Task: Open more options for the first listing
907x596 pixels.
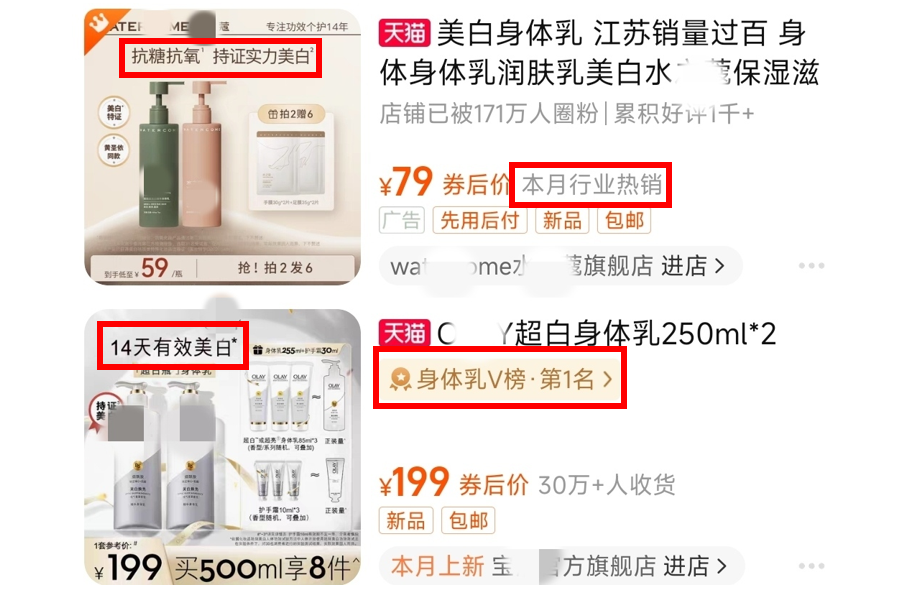Action: (x=811, y=266)
